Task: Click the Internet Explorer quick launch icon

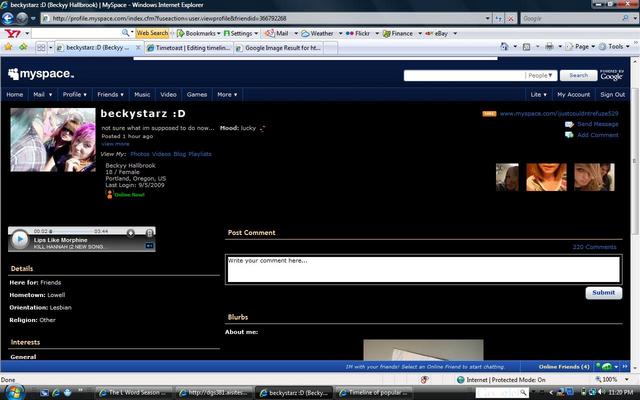Action: pos(56,393)
